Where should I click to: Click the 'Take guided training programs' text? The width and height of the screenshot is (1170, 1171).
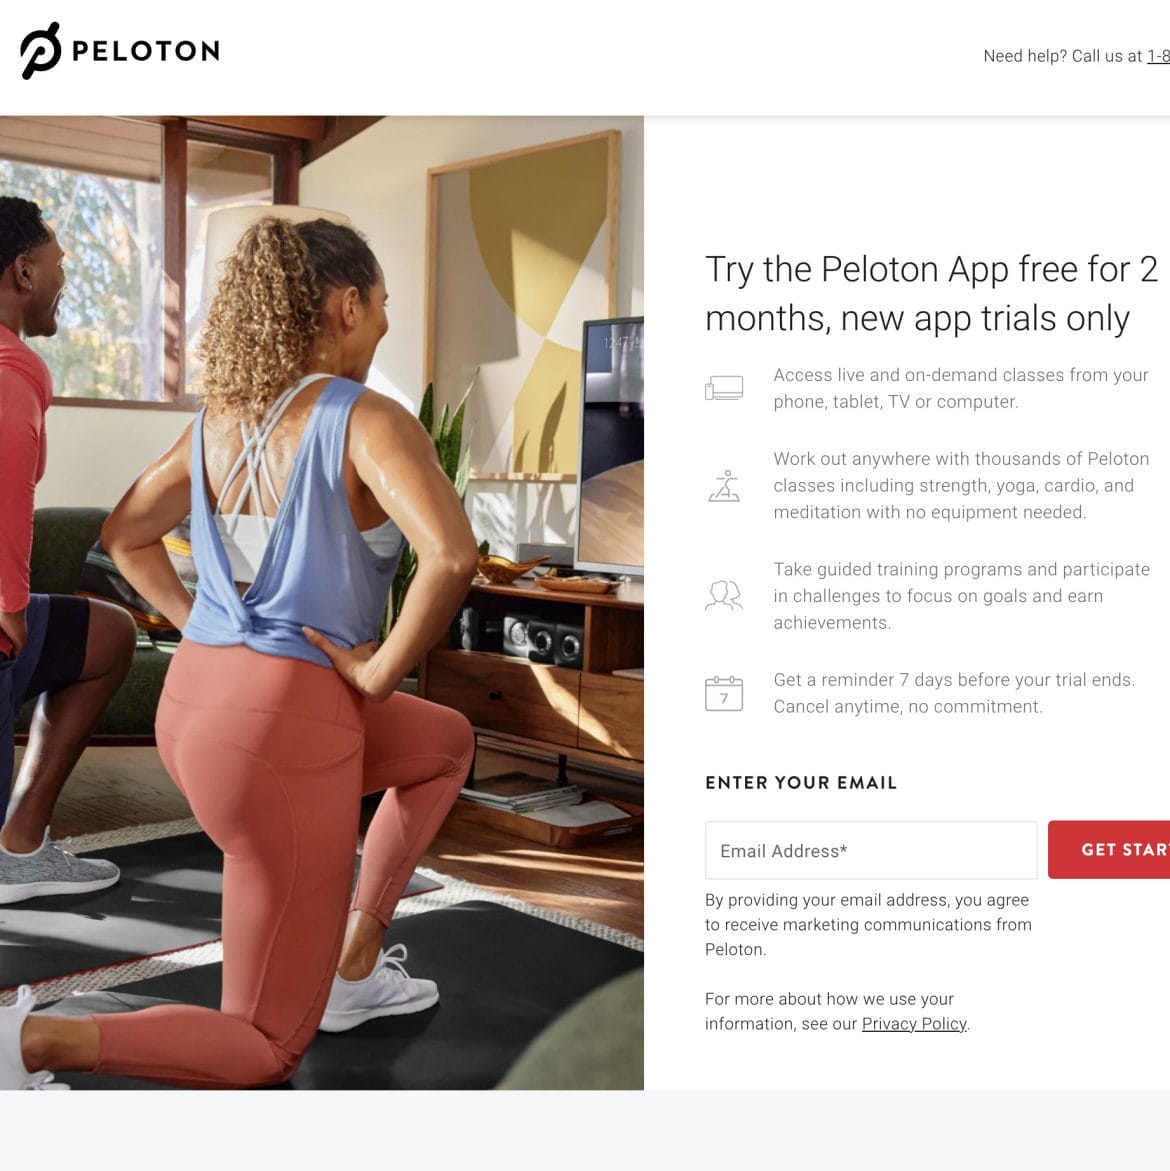pos(961,596)
